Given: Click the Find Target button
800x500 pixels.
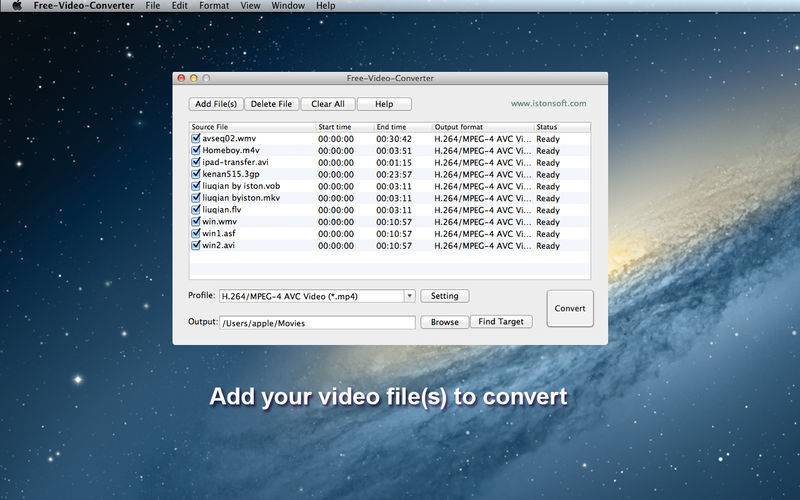Looking at the screenshot, I should [x=501, y=321].
